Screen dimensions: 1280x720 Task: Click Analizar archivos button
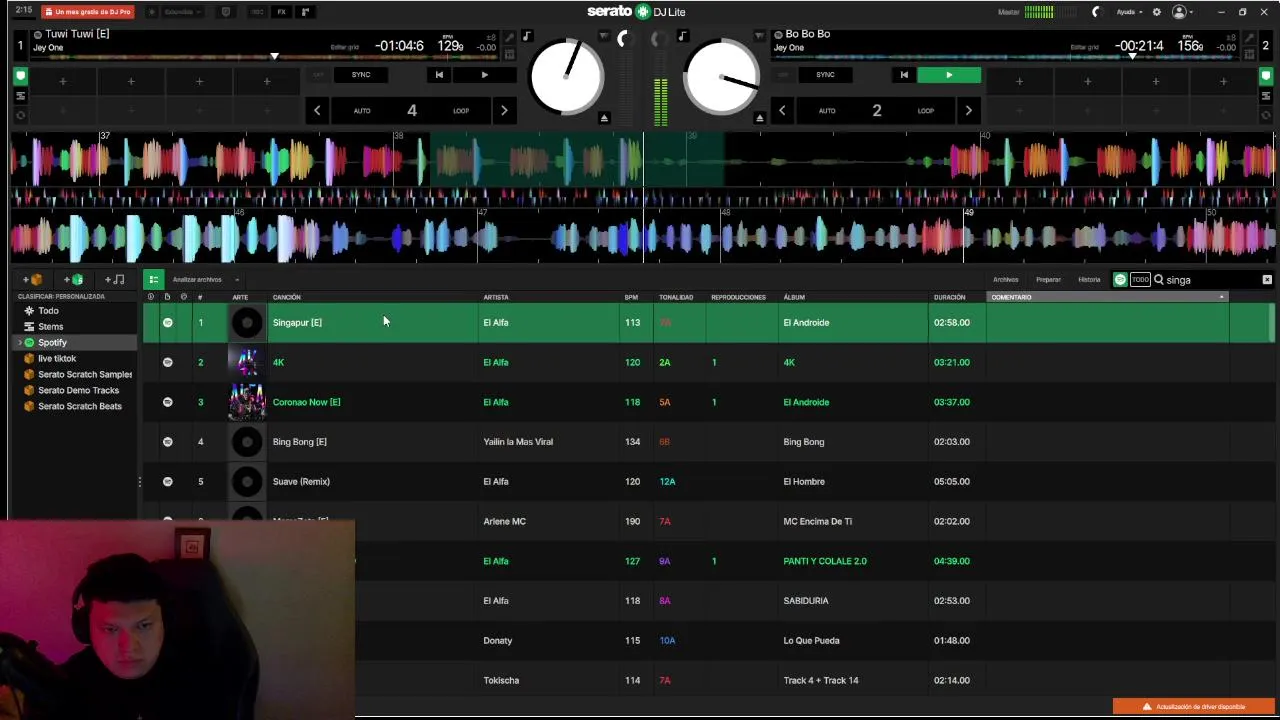[197, 280]
